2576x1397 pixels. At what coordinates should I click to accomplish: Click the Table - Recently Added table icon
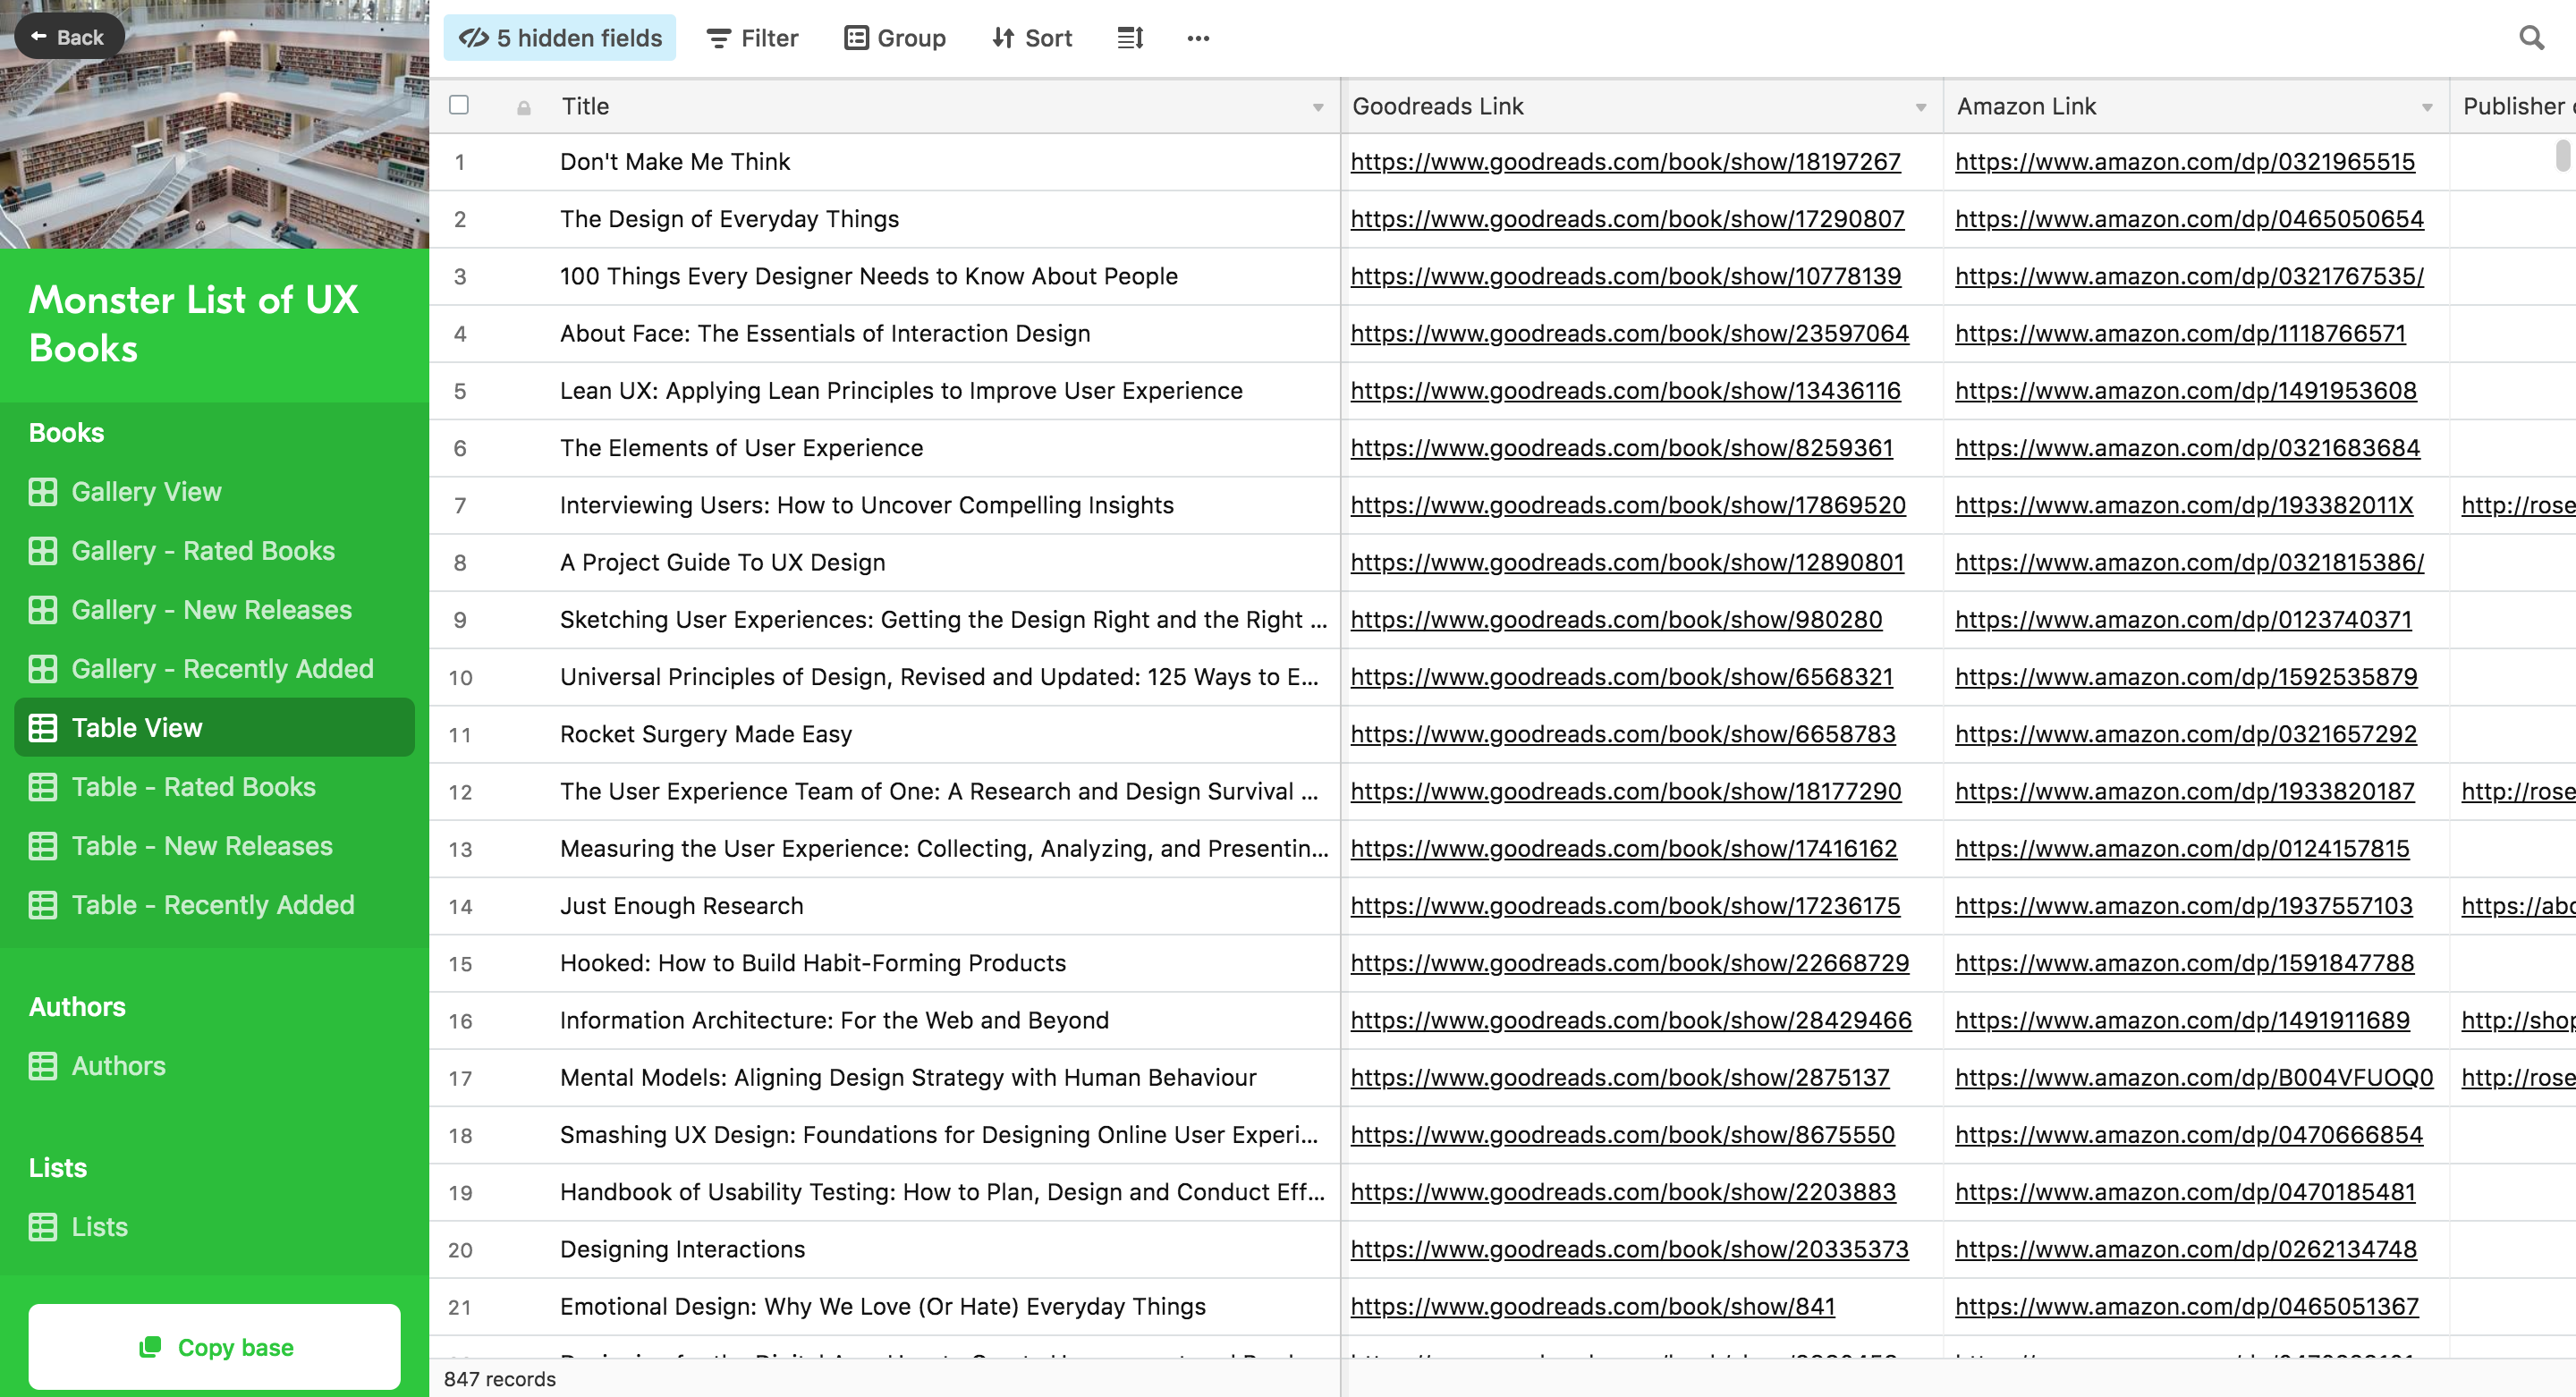coord(42,905)
